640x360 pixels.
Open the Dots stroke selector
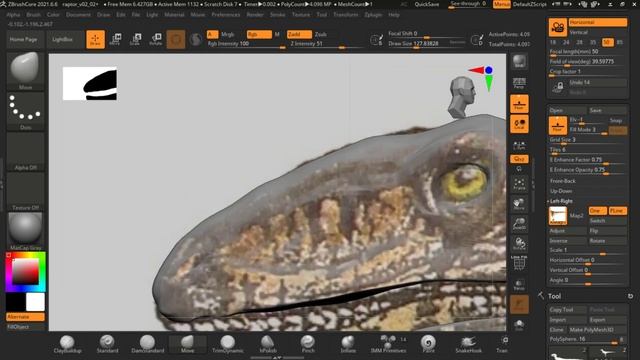25,111
